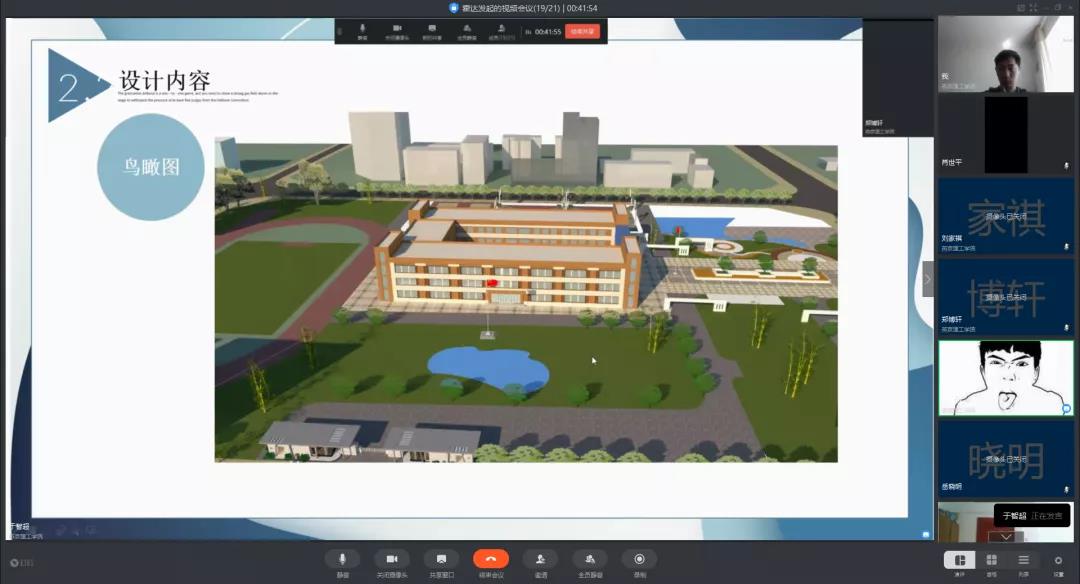
Task: Open the invite participants option
Action: click(x=540, y=559)
